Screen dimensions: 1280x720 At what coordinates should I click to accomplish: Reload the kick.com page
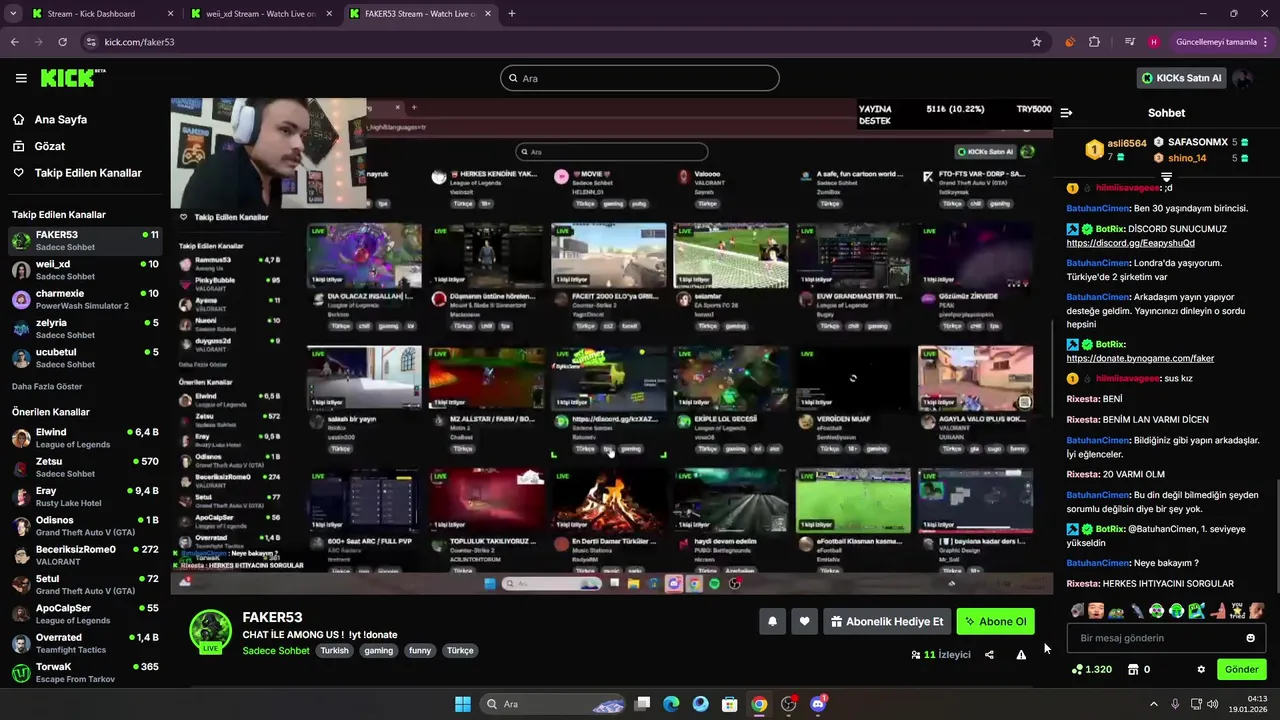click(x=62, y=42)
